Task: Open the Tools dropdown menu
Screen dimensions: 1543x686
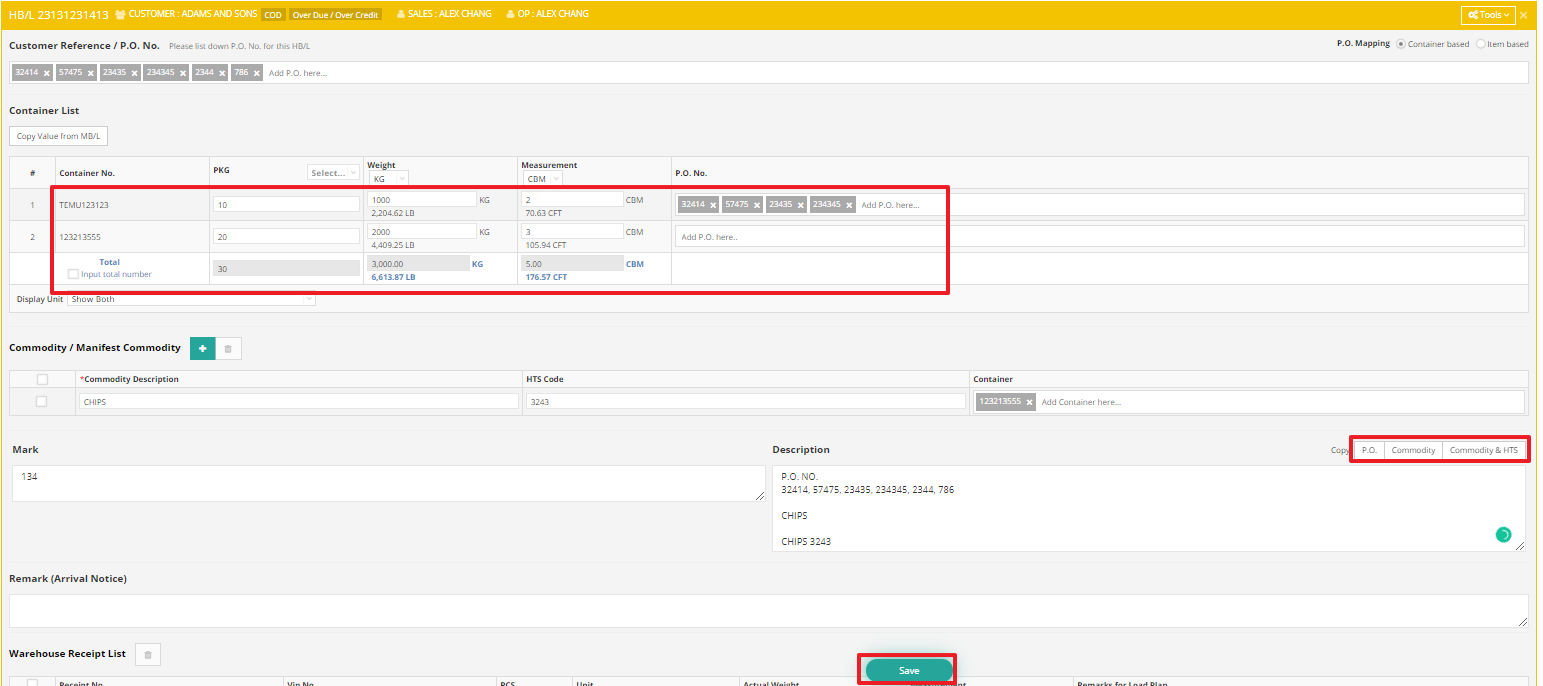Action: pyautogui.click(x=1488, y=15)
